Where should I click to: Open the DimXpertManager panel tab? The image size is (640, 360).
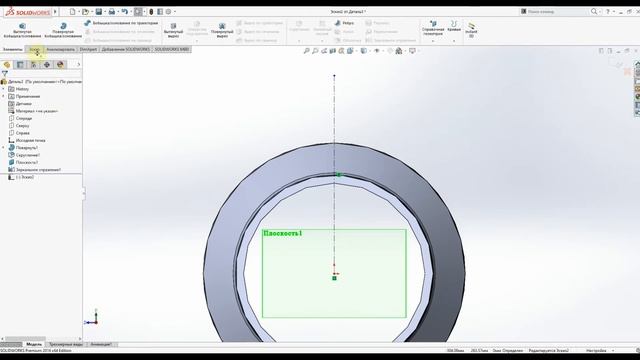point(47,64)
